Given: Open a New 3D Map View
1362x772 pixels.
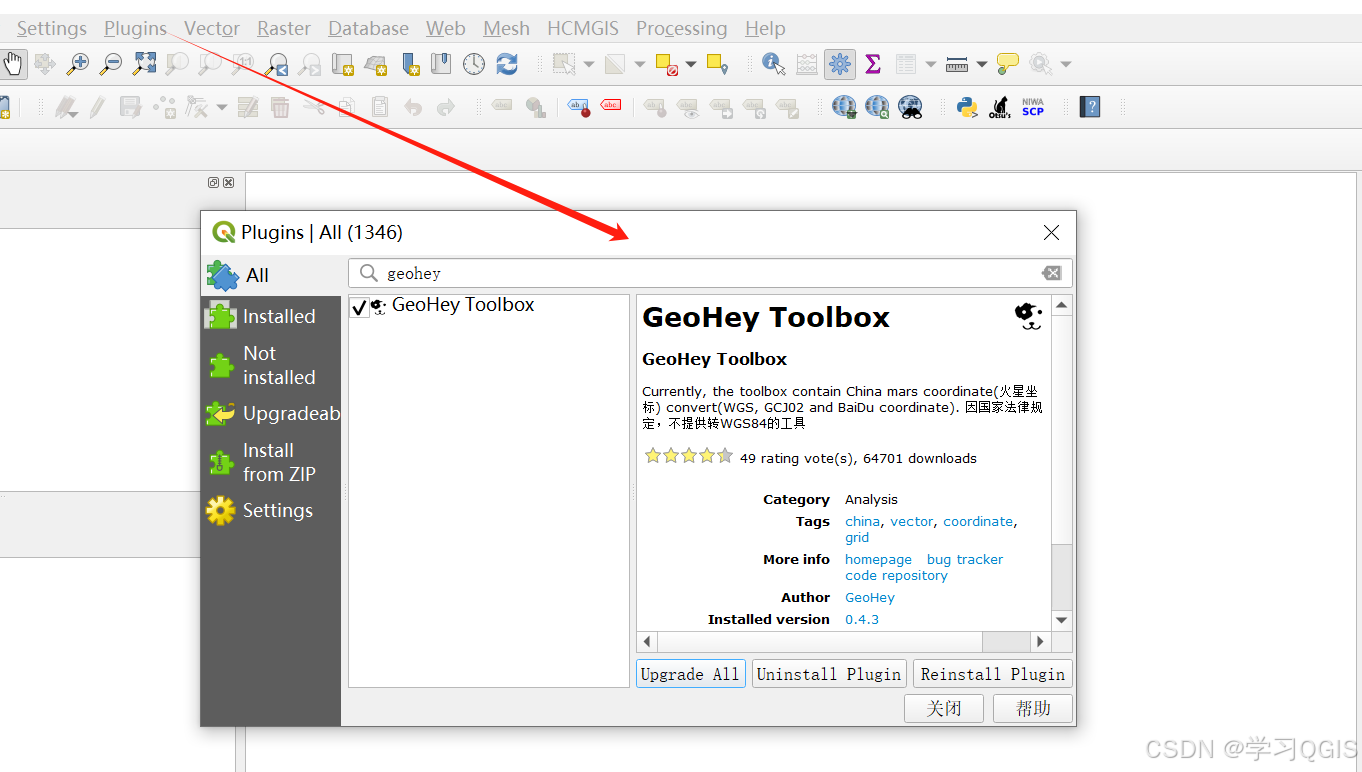Looking at the screenshot, I should point(375,64).
